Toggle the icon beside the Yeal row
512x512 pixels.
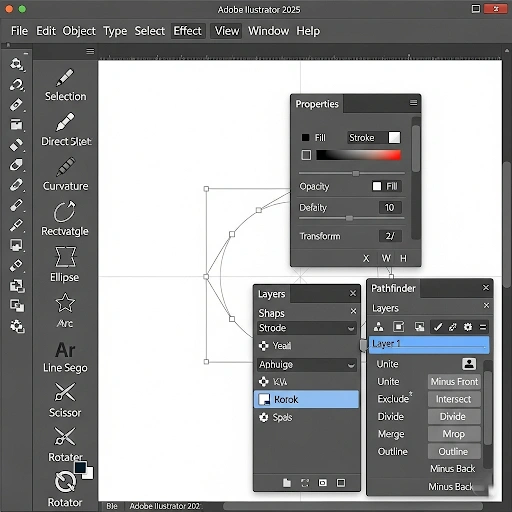coord(263,346)
